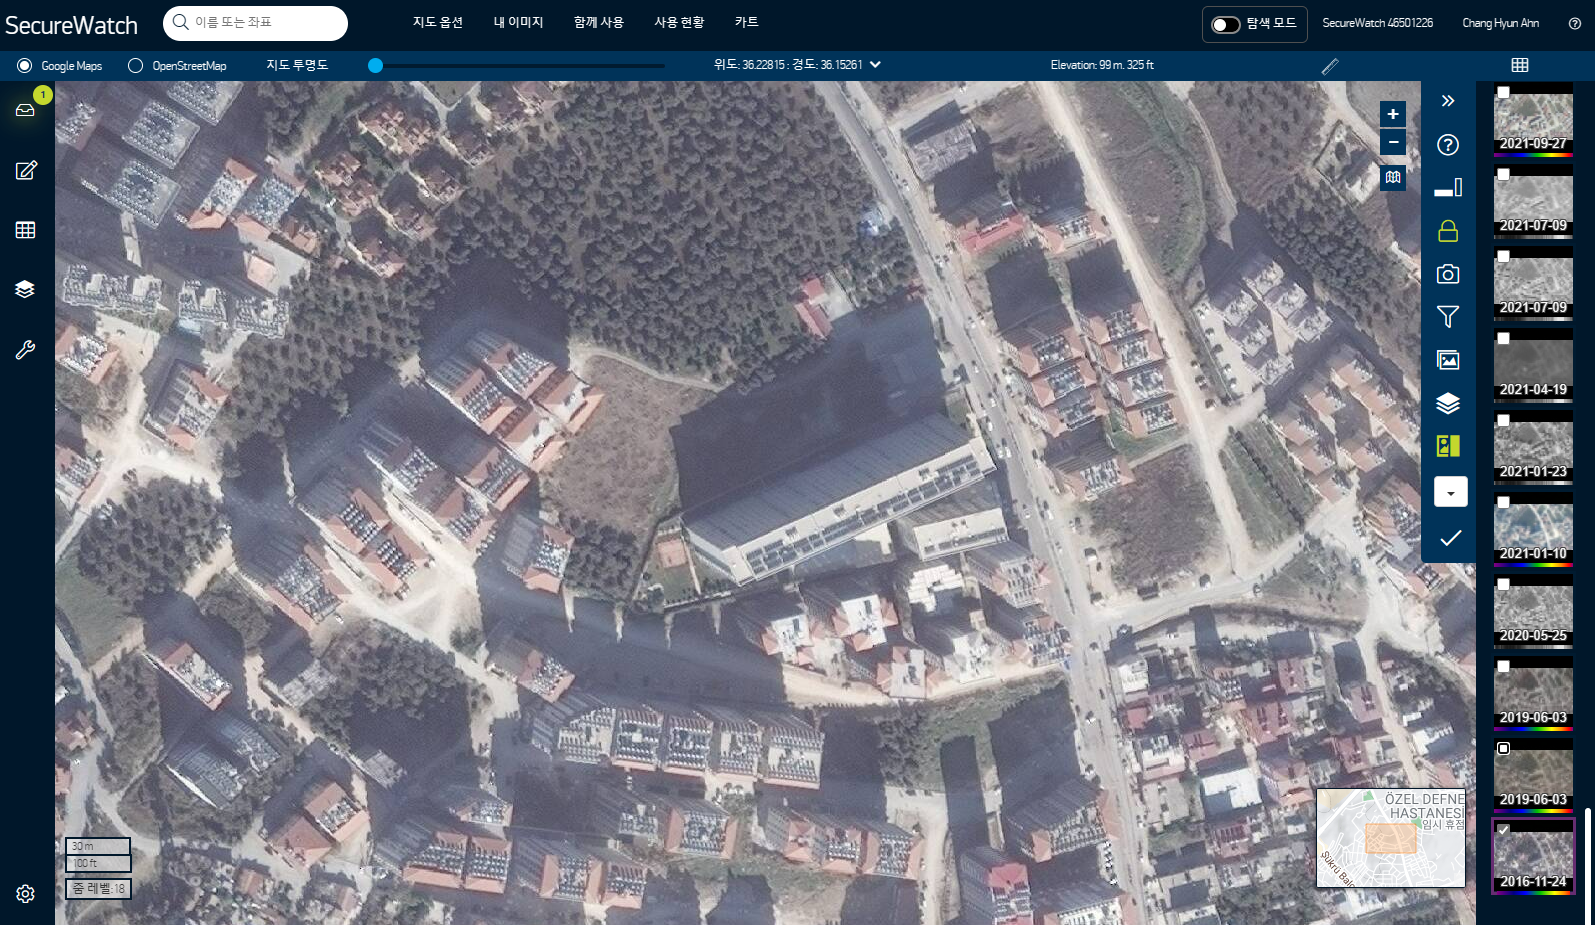This screenshot has width=1595, height=925.
Task: Open the 지도 옵션 menu
Action: tap(437, 22)
